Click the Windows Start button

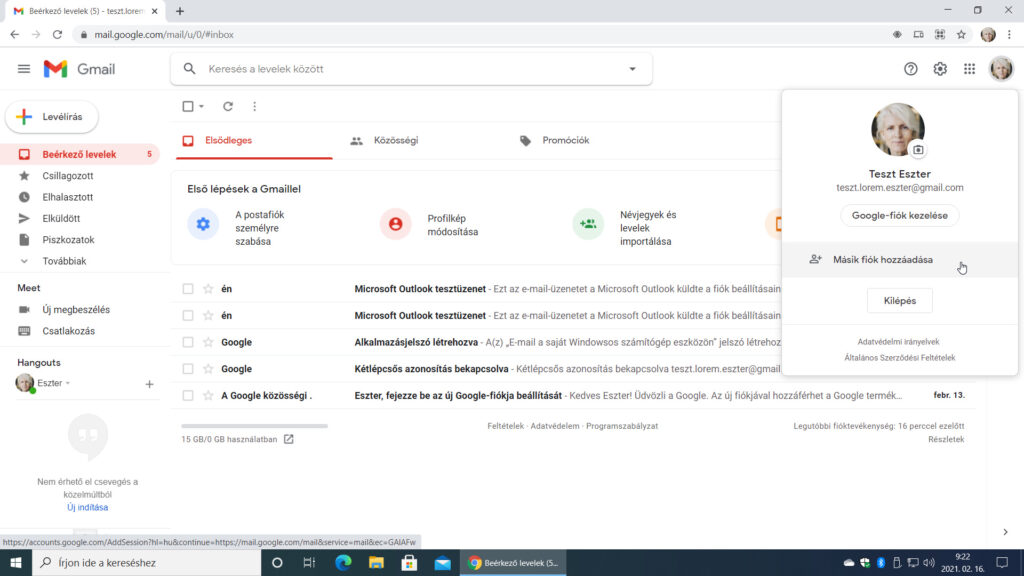click(16, 562)
